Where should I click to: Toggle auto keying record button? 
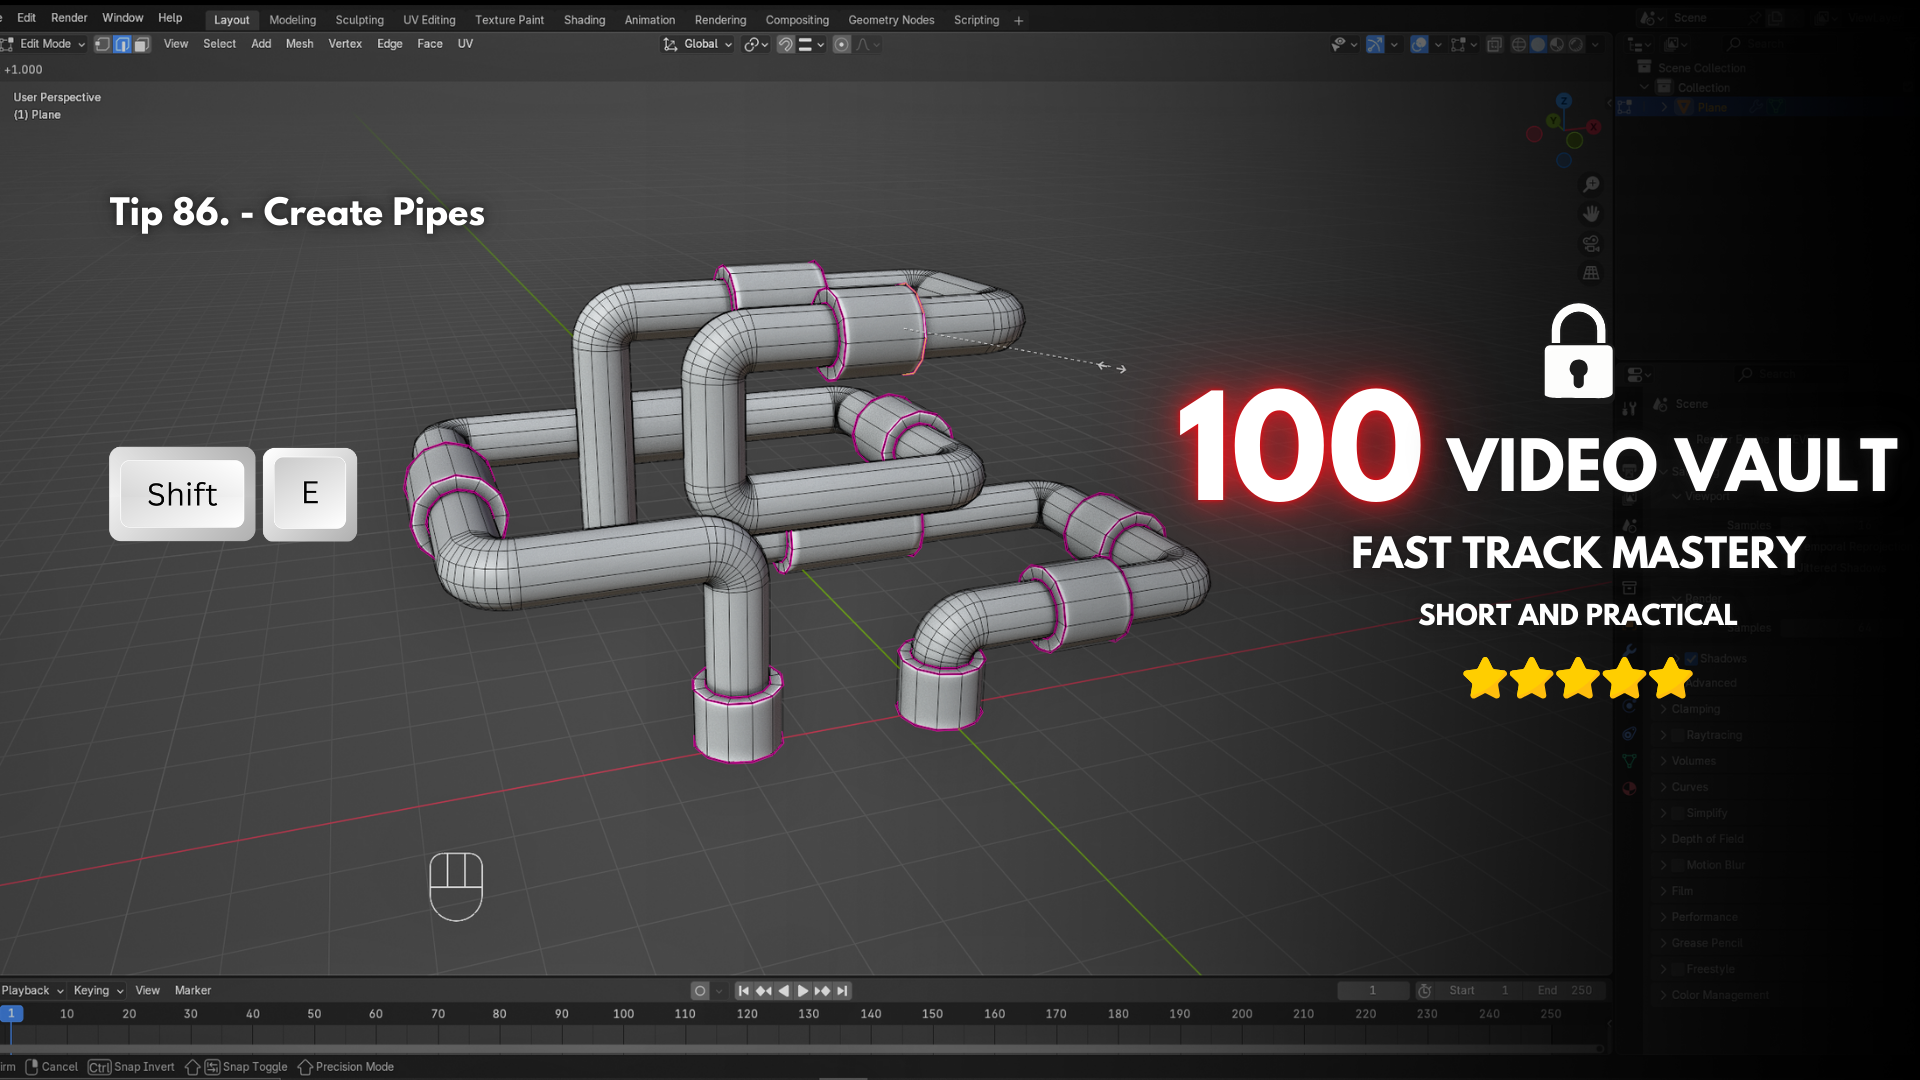(x=700, y=990)
